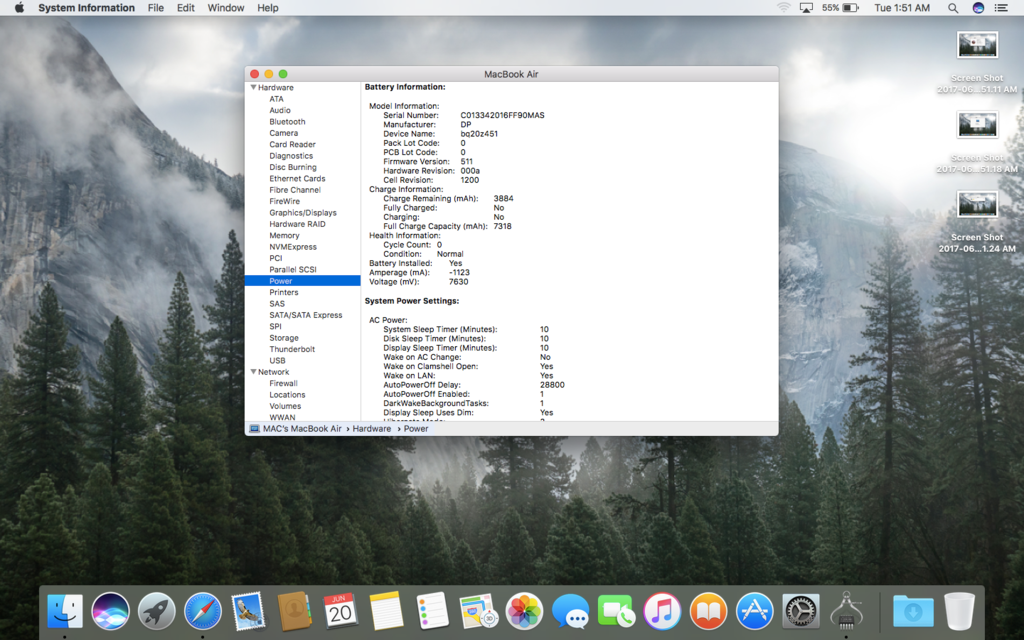1024x640 pixels.
Task: Open Launchpad rocket icon
Action: [156, 612]
